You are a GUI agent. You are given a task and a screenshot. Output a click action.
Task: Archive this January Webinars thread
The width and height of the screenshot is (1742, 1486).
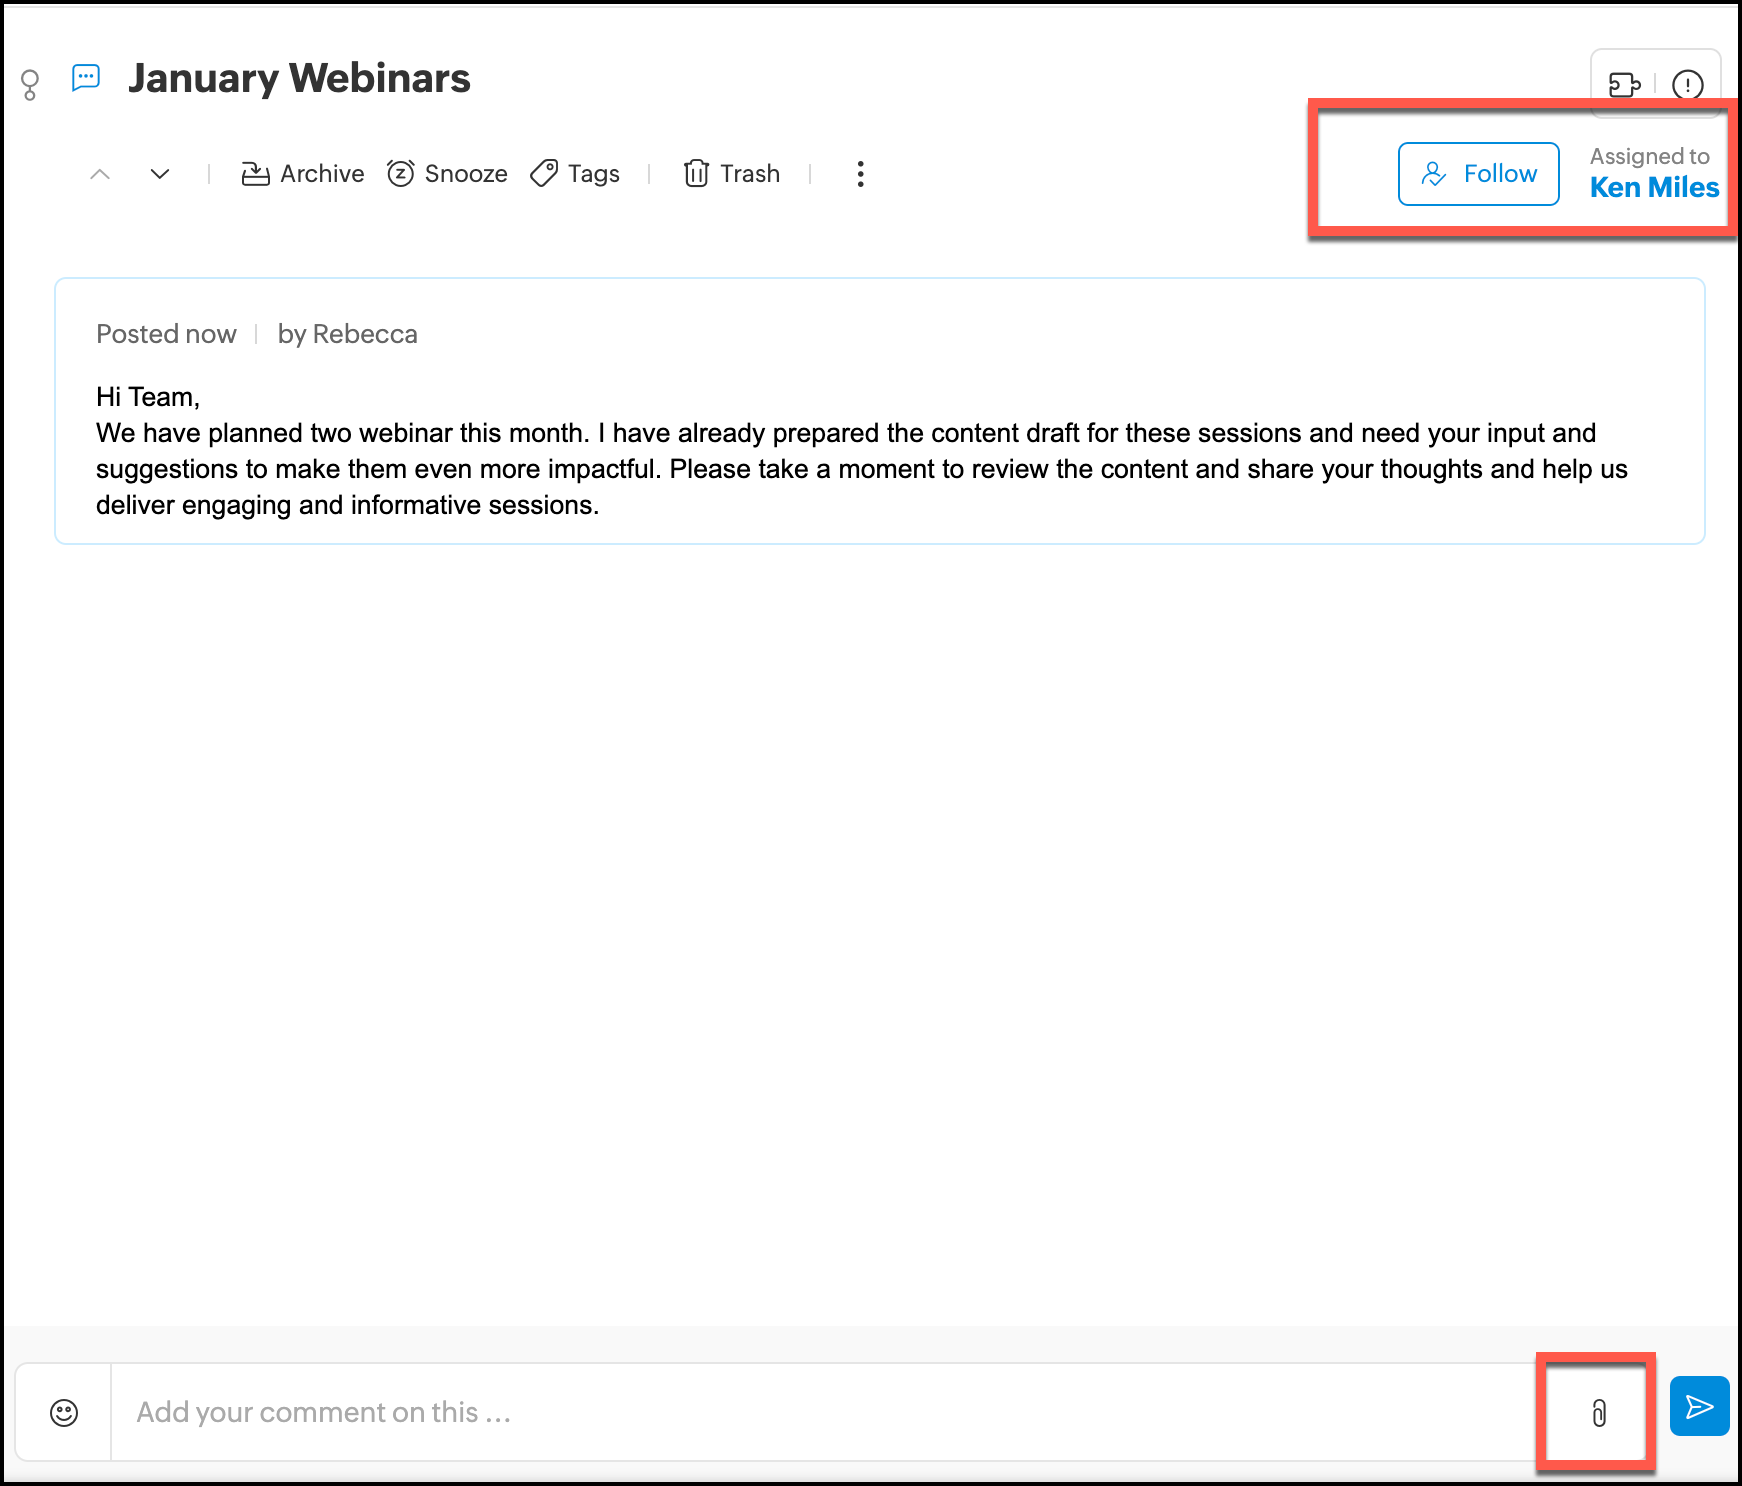tap(303, 174)
